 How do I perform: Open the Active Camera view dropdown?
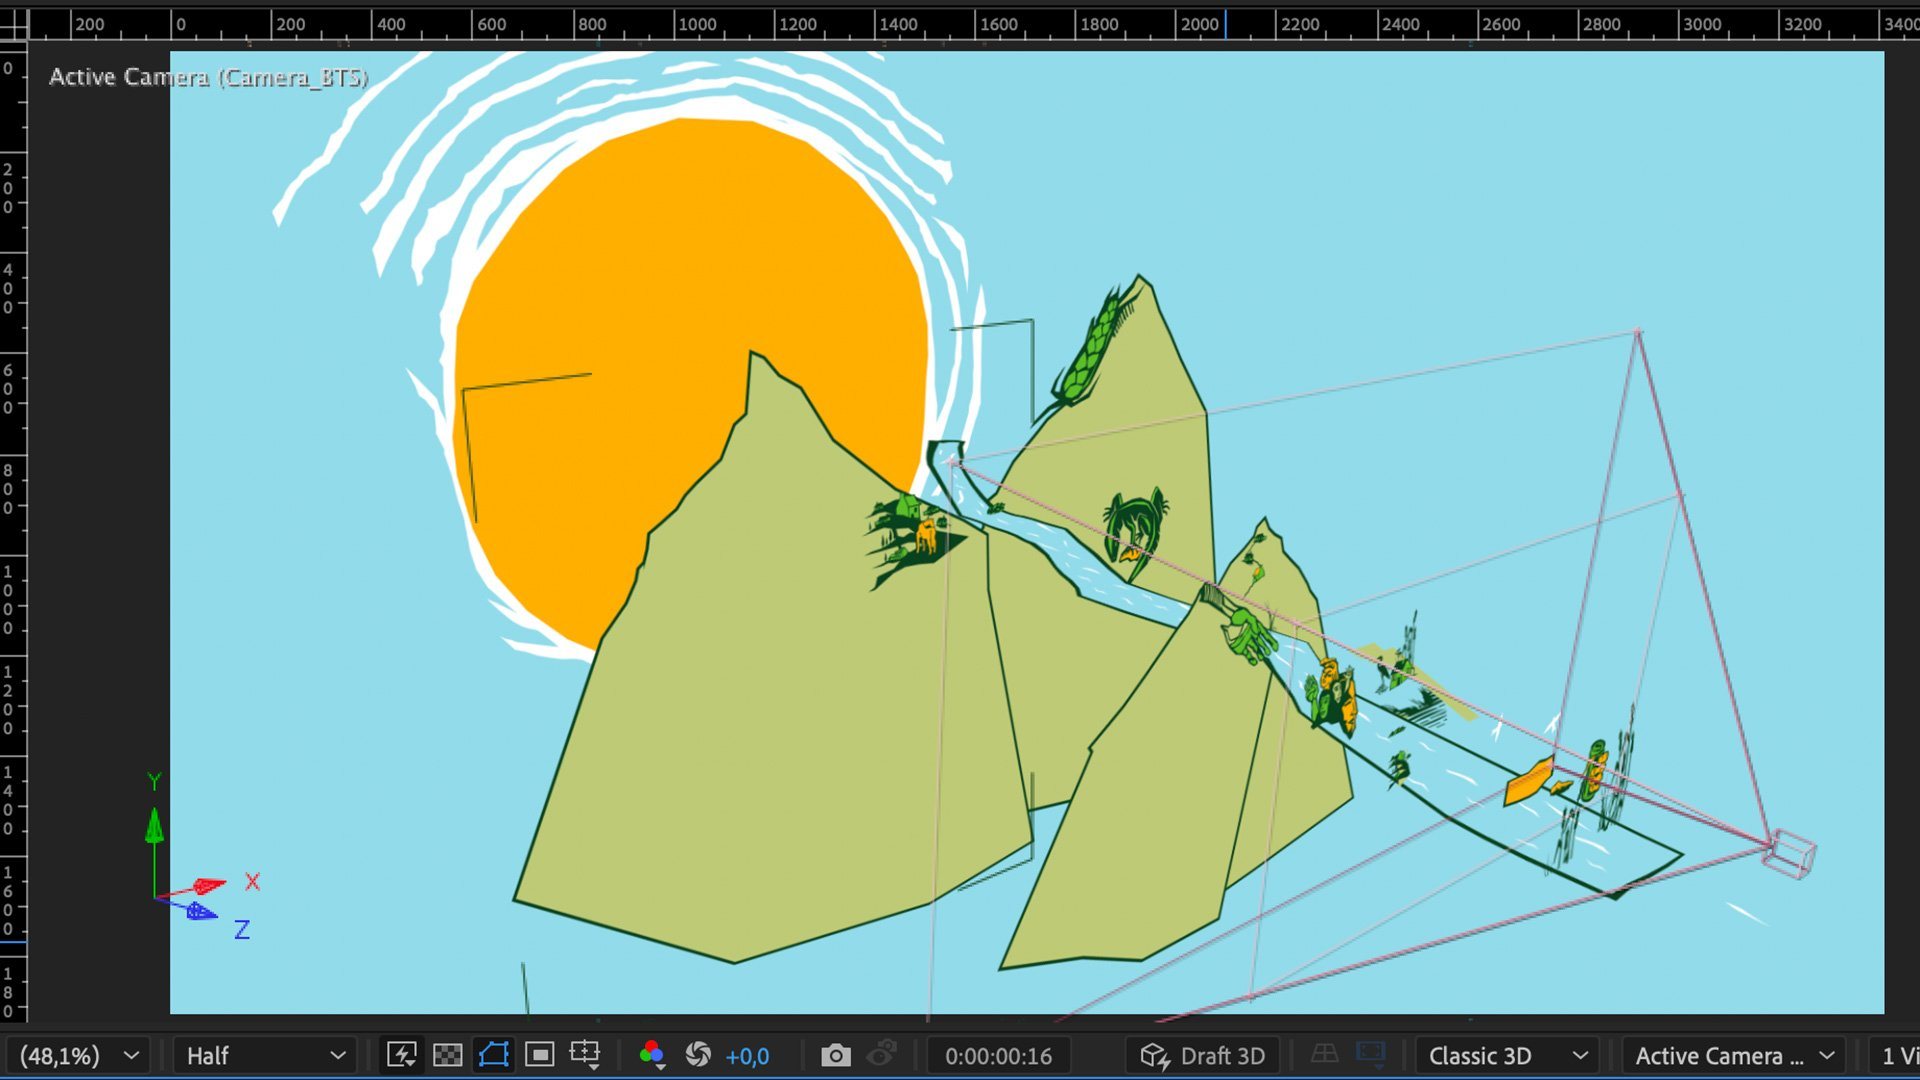click(1735, 1056)
